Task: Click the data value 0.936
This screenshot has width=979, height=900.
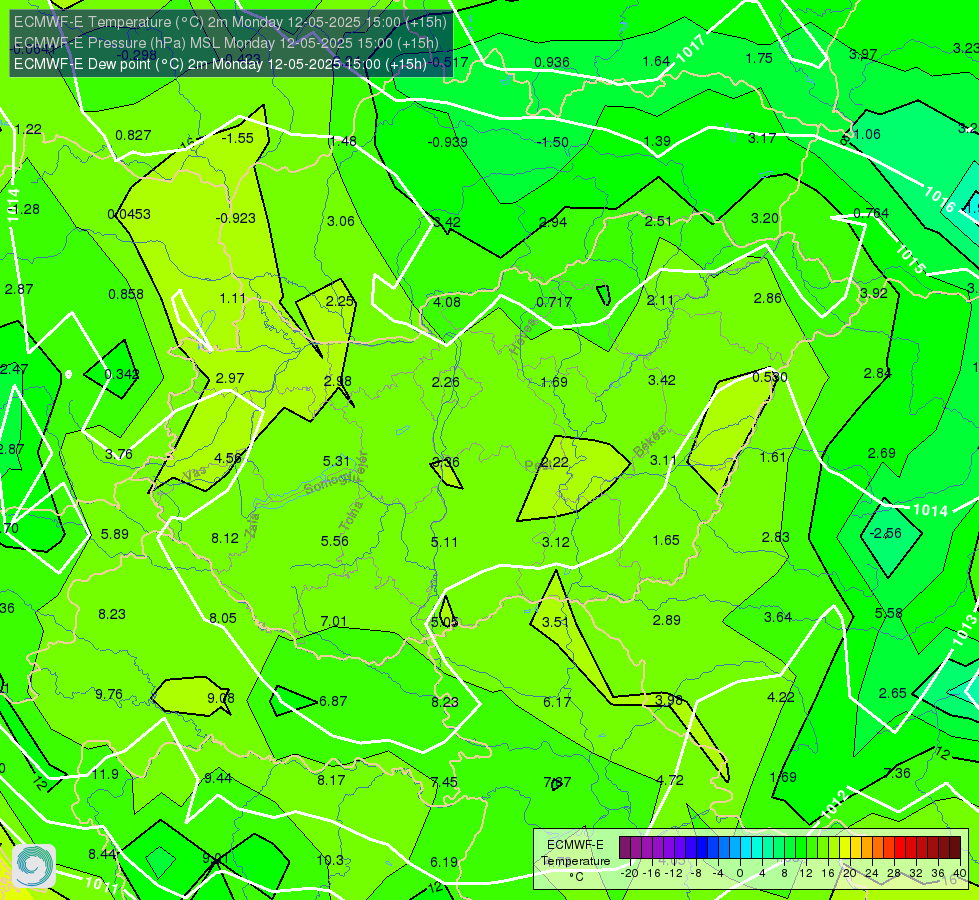Action: (x=552, y=62)
